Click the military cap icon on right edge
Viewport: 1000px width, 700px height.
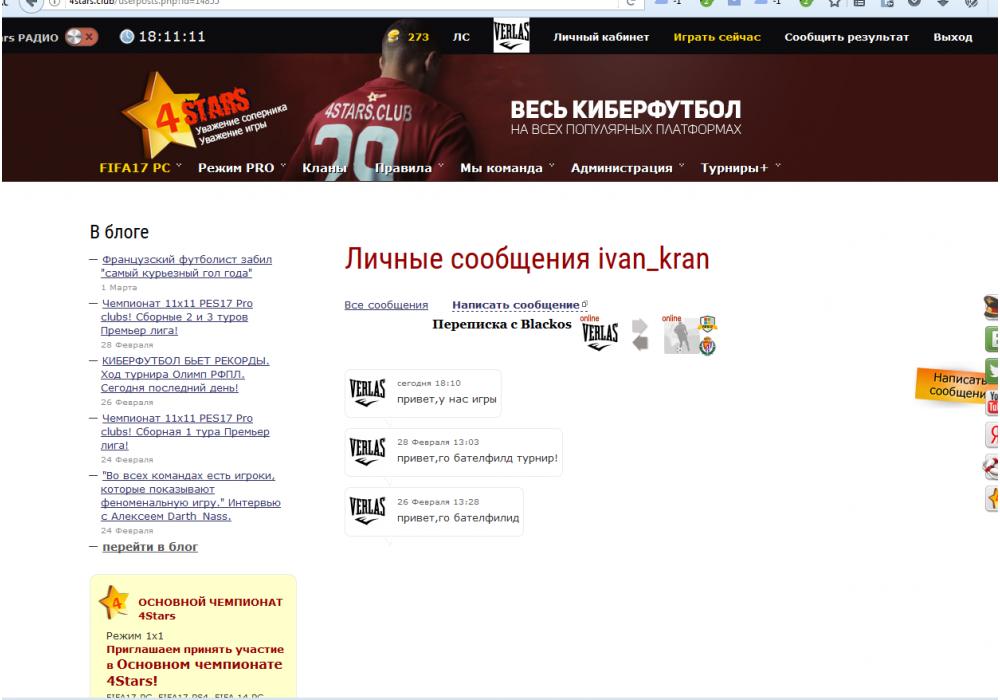click(991, 307)
